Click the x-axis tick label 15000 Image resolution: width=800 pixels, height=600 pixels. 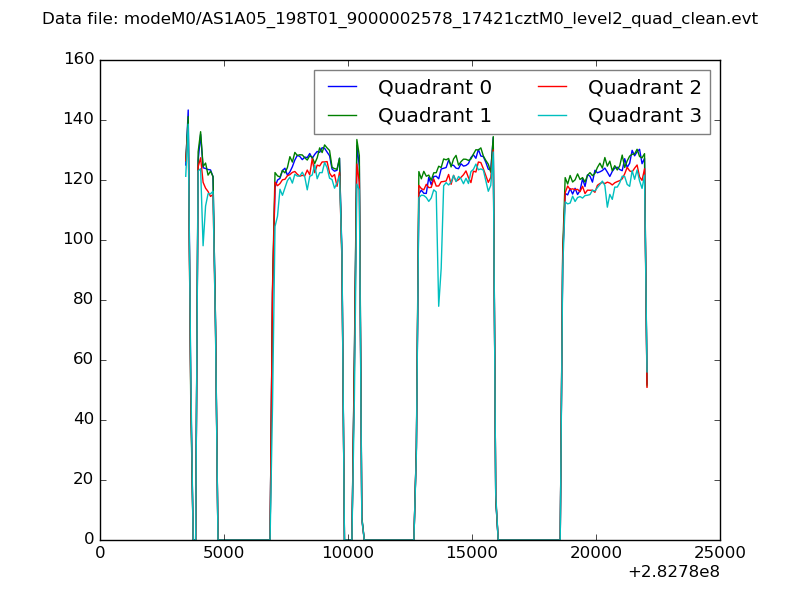click(x=472, y=552)
